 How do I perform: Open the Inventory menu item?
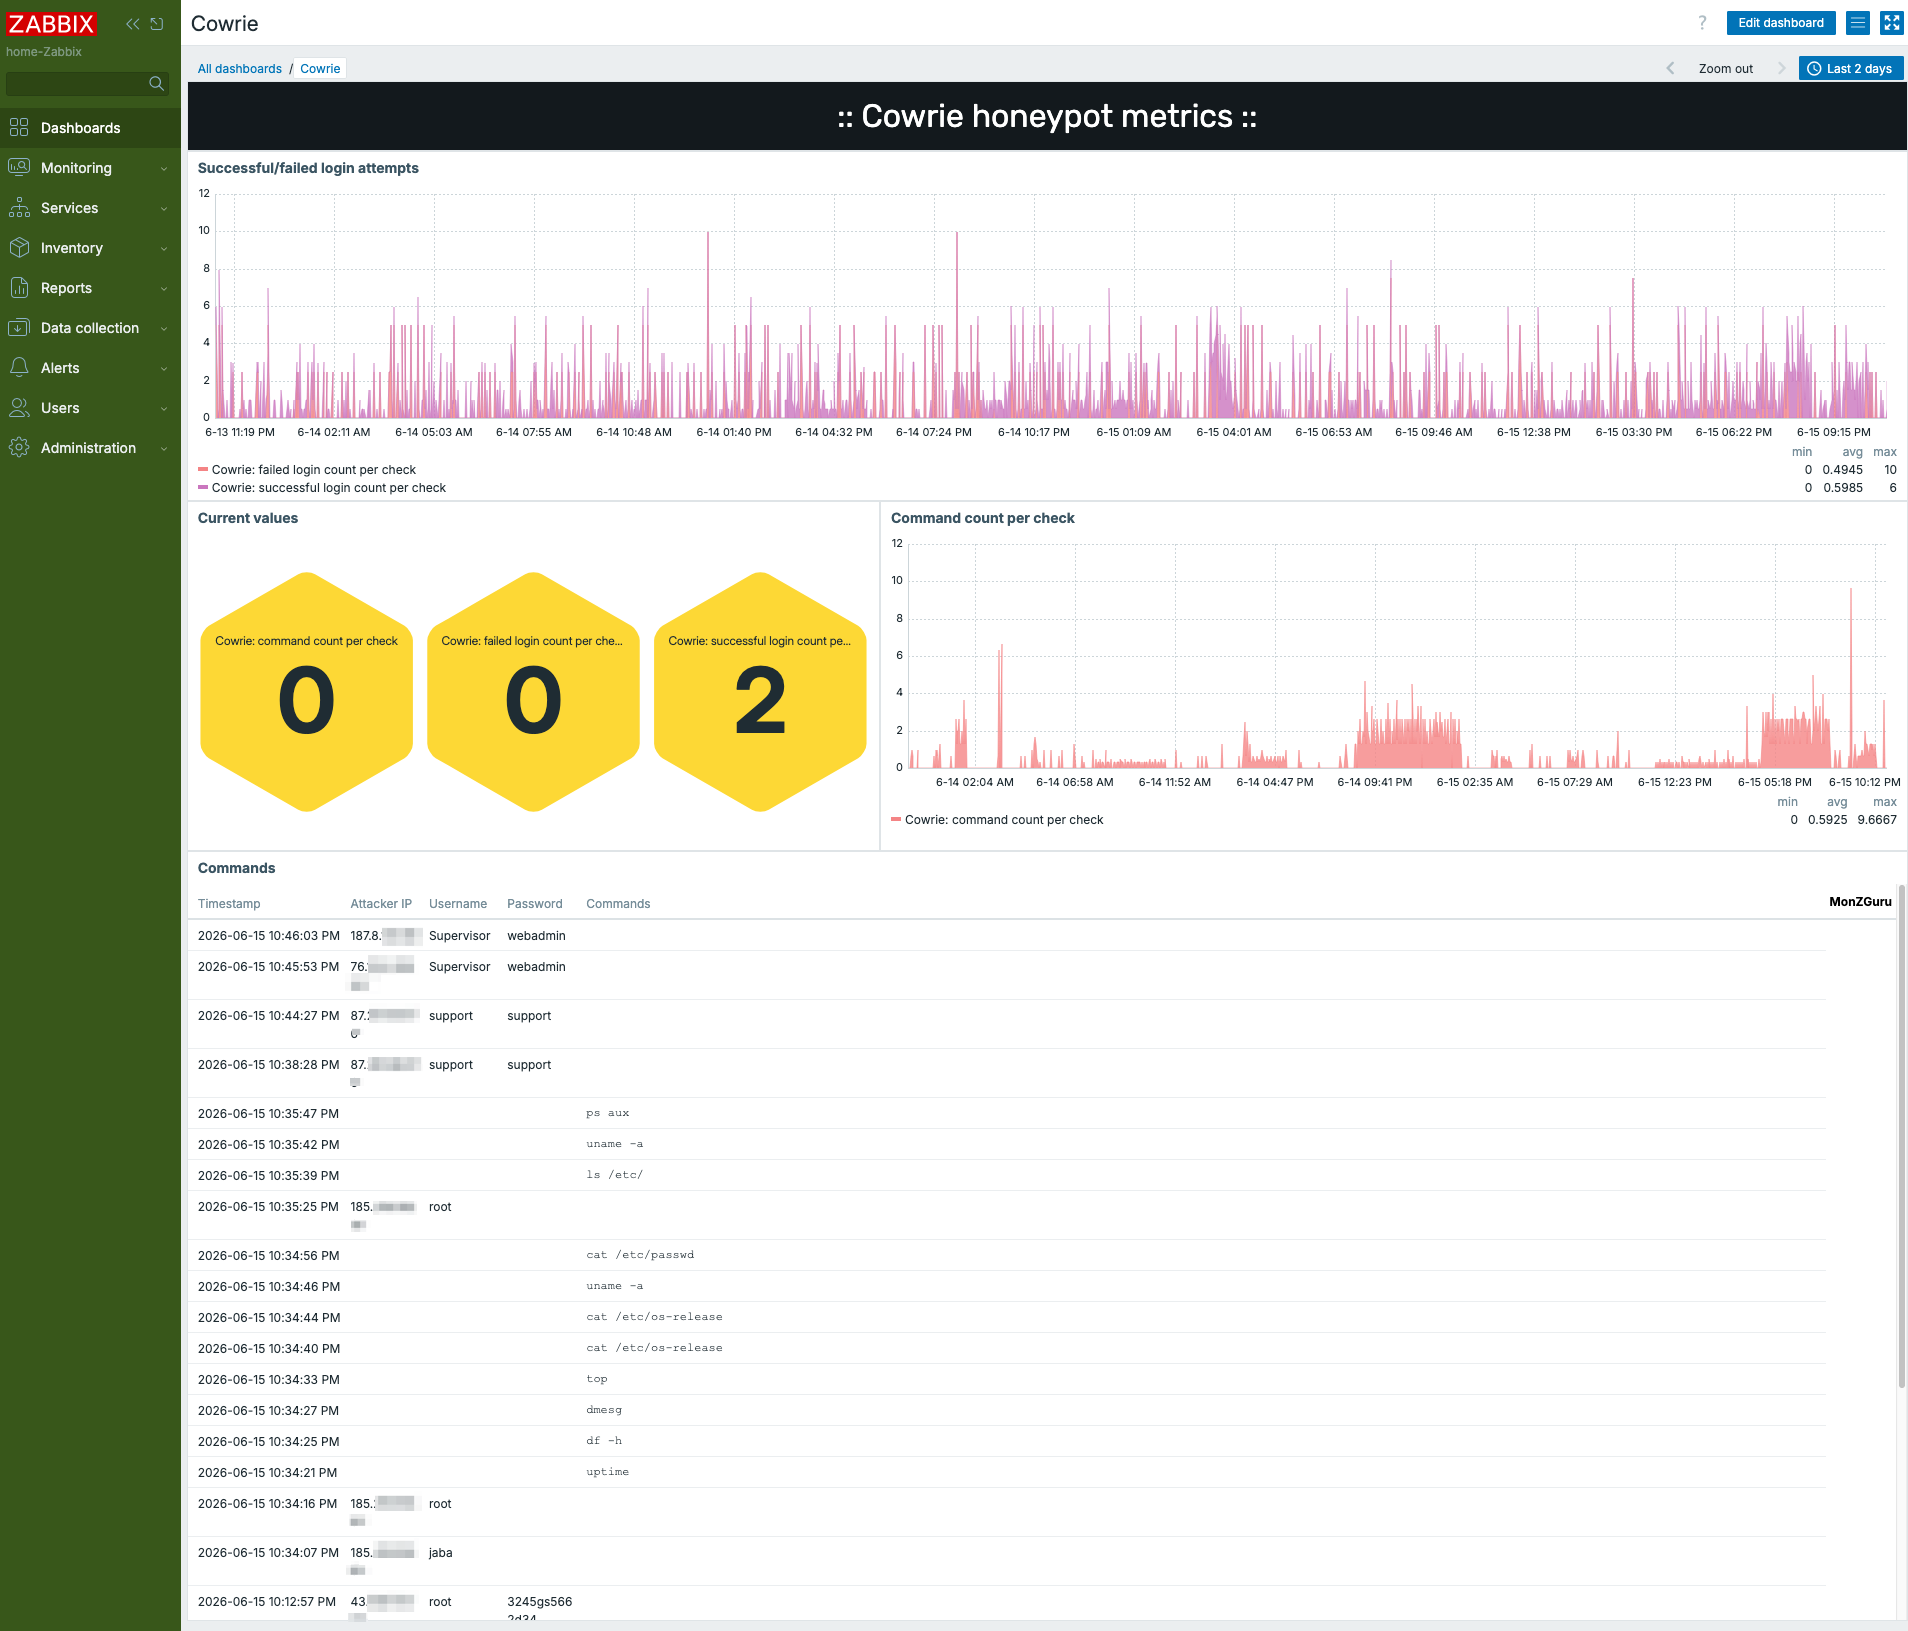tap(90, 248)
